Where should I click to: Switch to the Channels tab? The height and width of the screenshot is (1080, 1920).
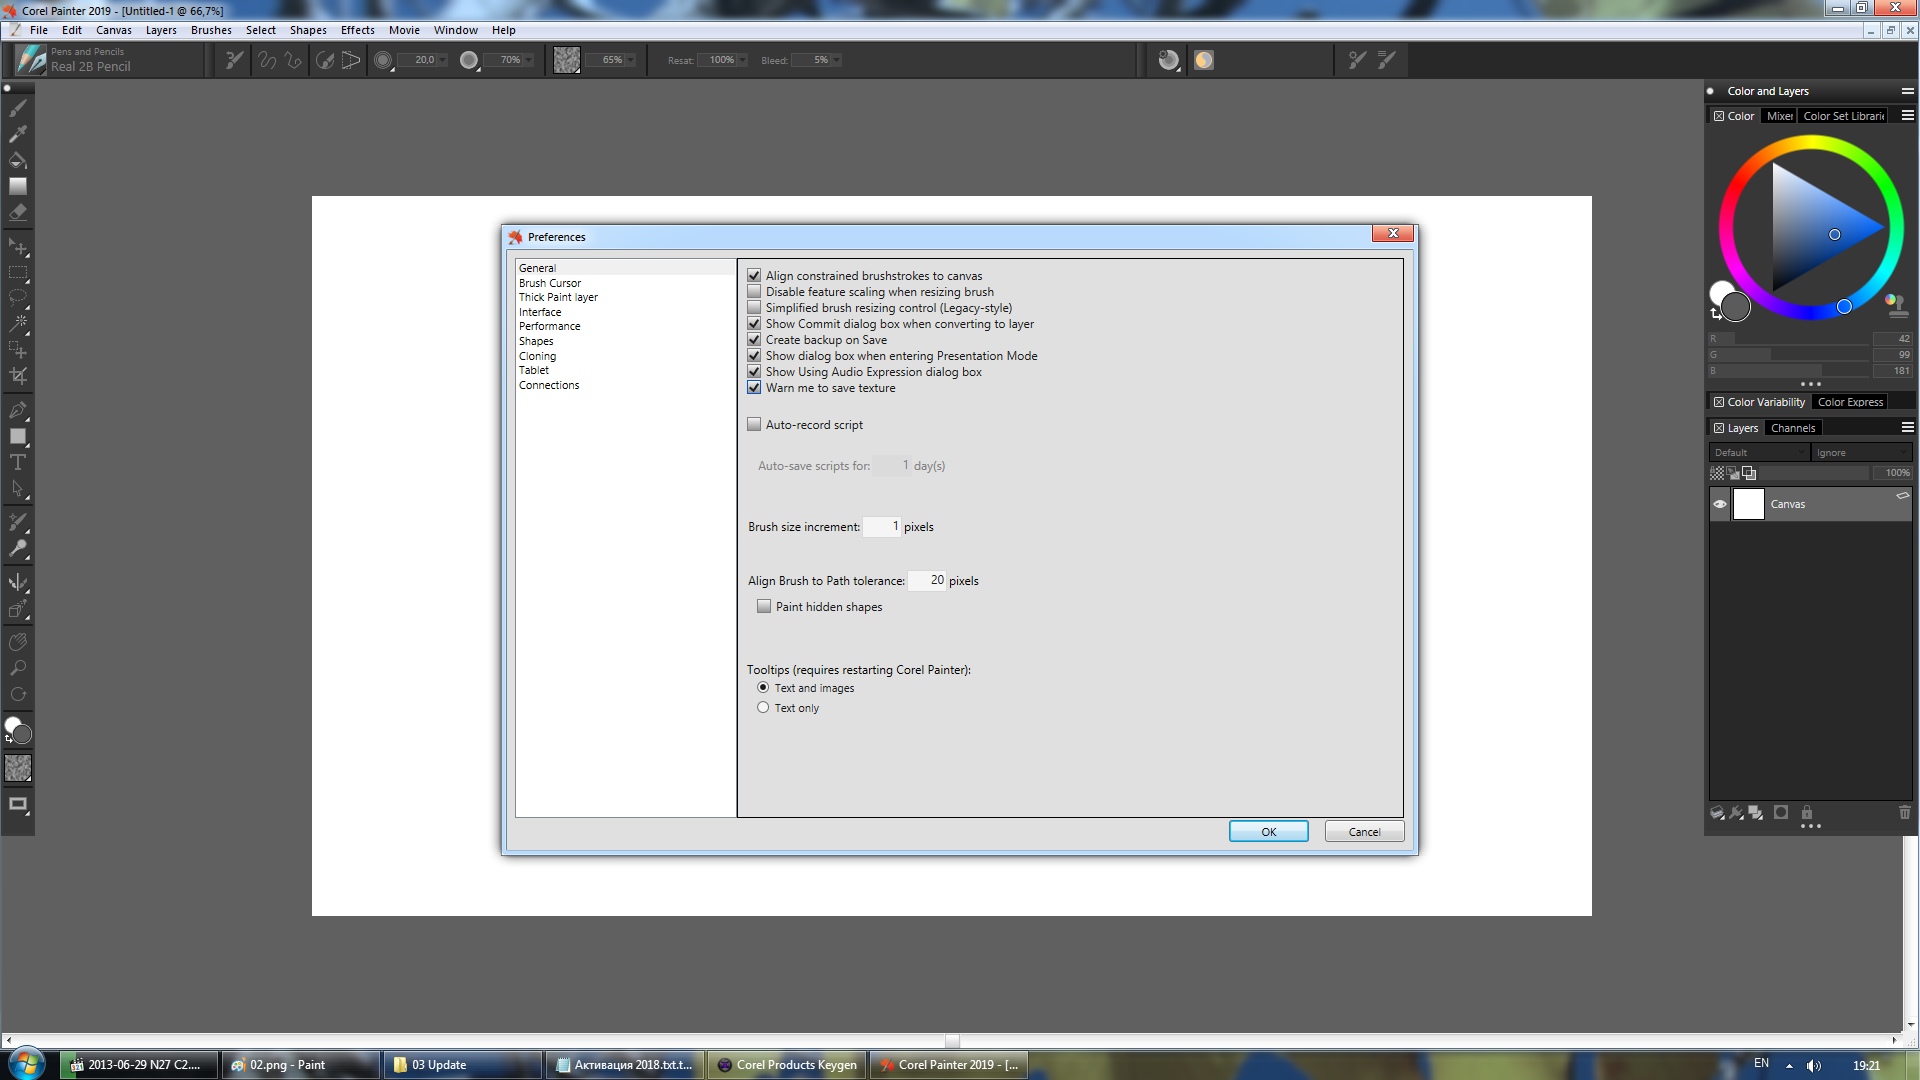pyautogui.click(x=1792, y=428)
